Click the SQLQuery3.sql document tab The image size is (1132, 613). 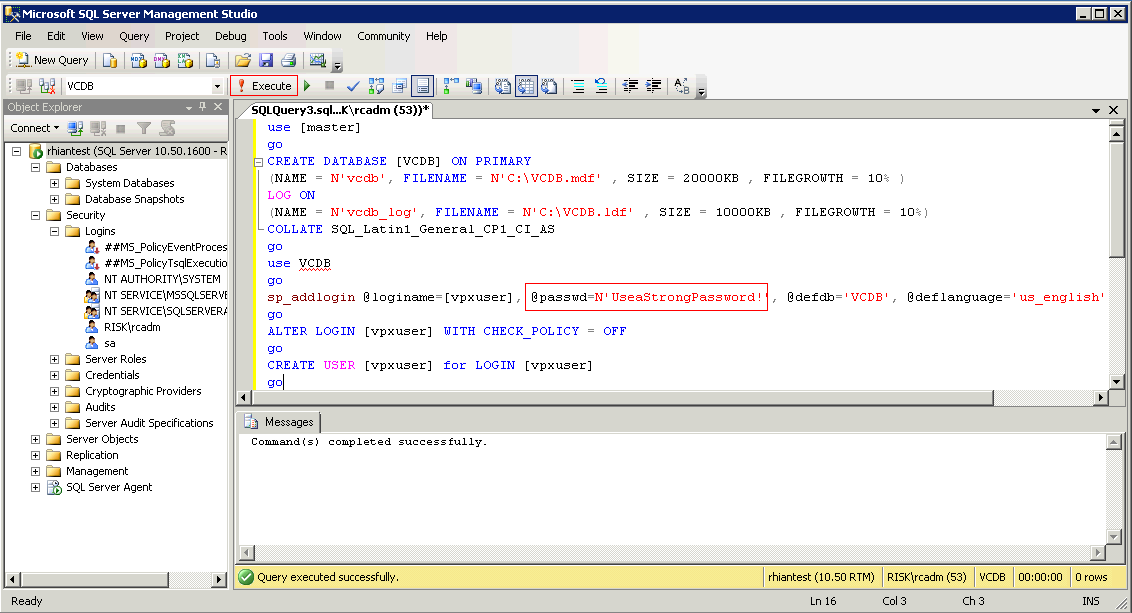pos(339,110)
